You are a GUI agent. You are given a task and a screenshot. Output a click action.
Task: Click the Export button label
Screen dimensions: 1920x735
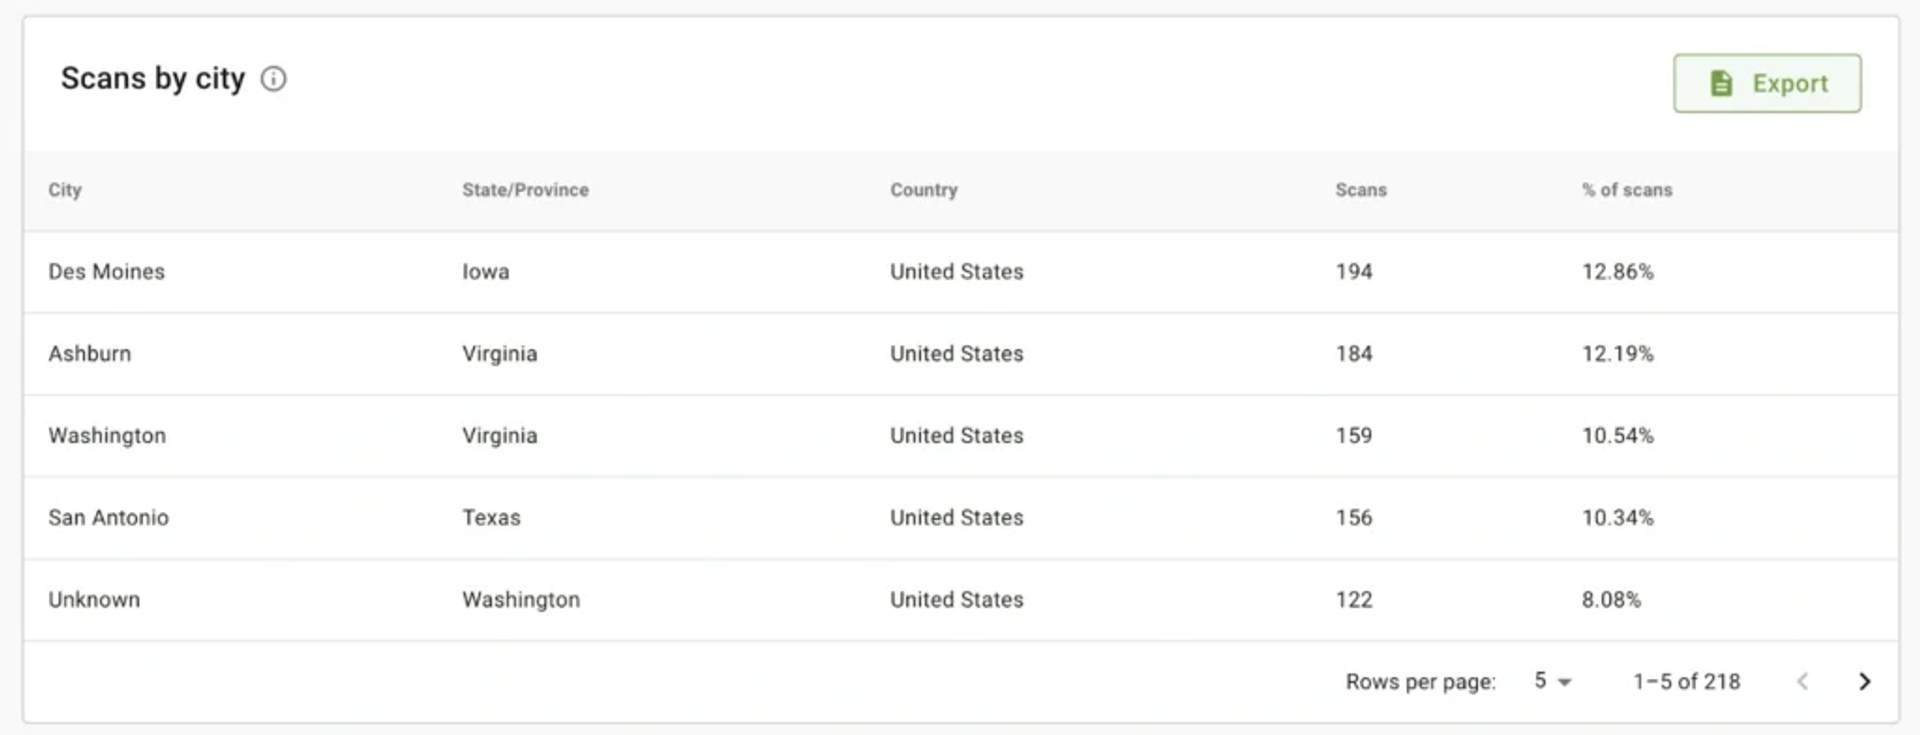coord(1790,84)
